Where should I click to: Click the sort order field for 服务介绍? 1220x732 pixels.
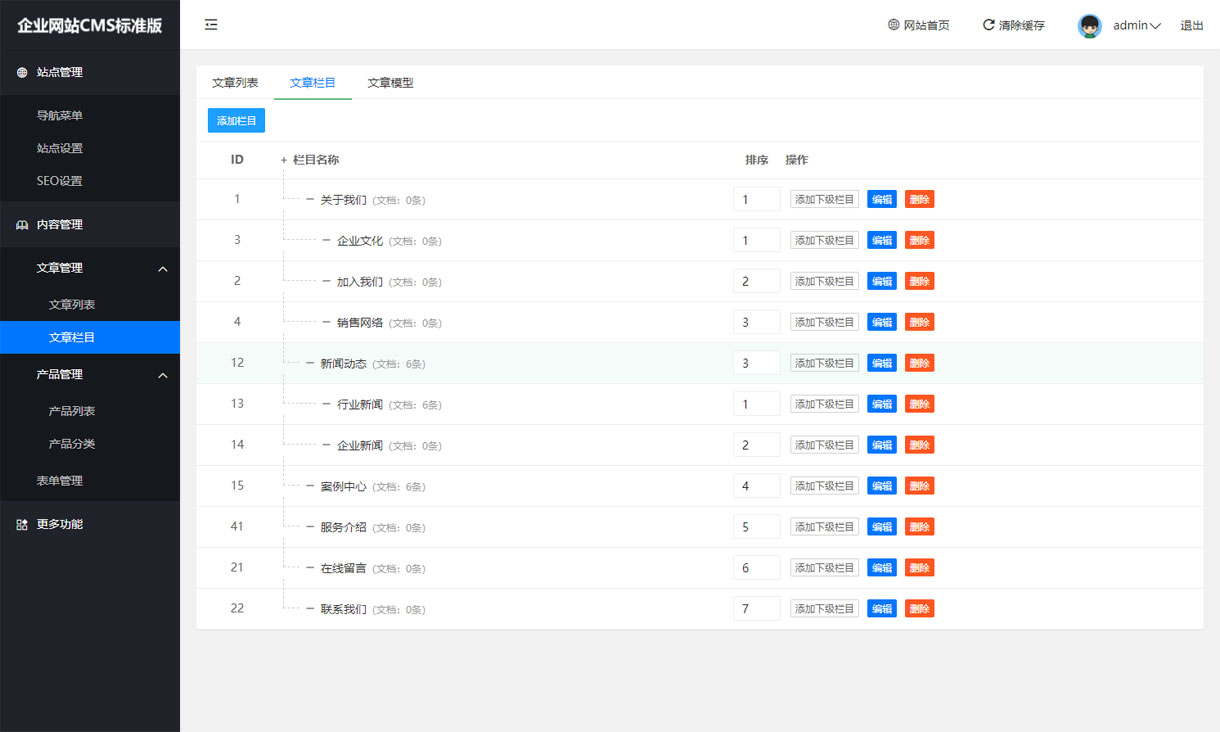[756, 527]
